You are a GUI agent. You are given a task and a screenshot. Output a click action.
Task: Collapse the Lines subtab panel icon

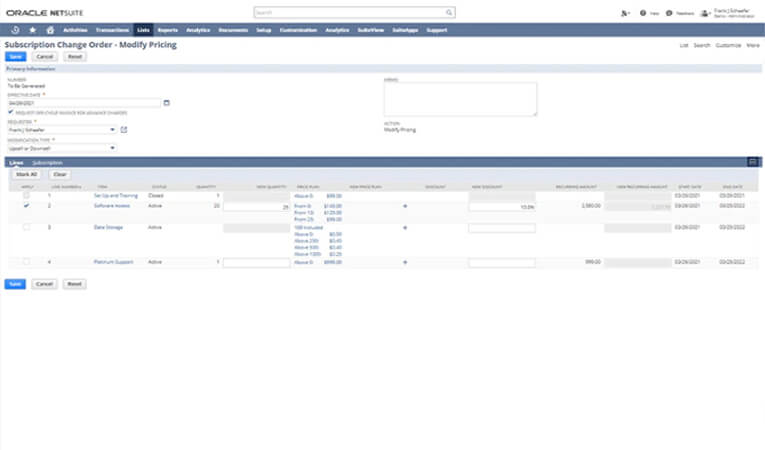(753, 162)
